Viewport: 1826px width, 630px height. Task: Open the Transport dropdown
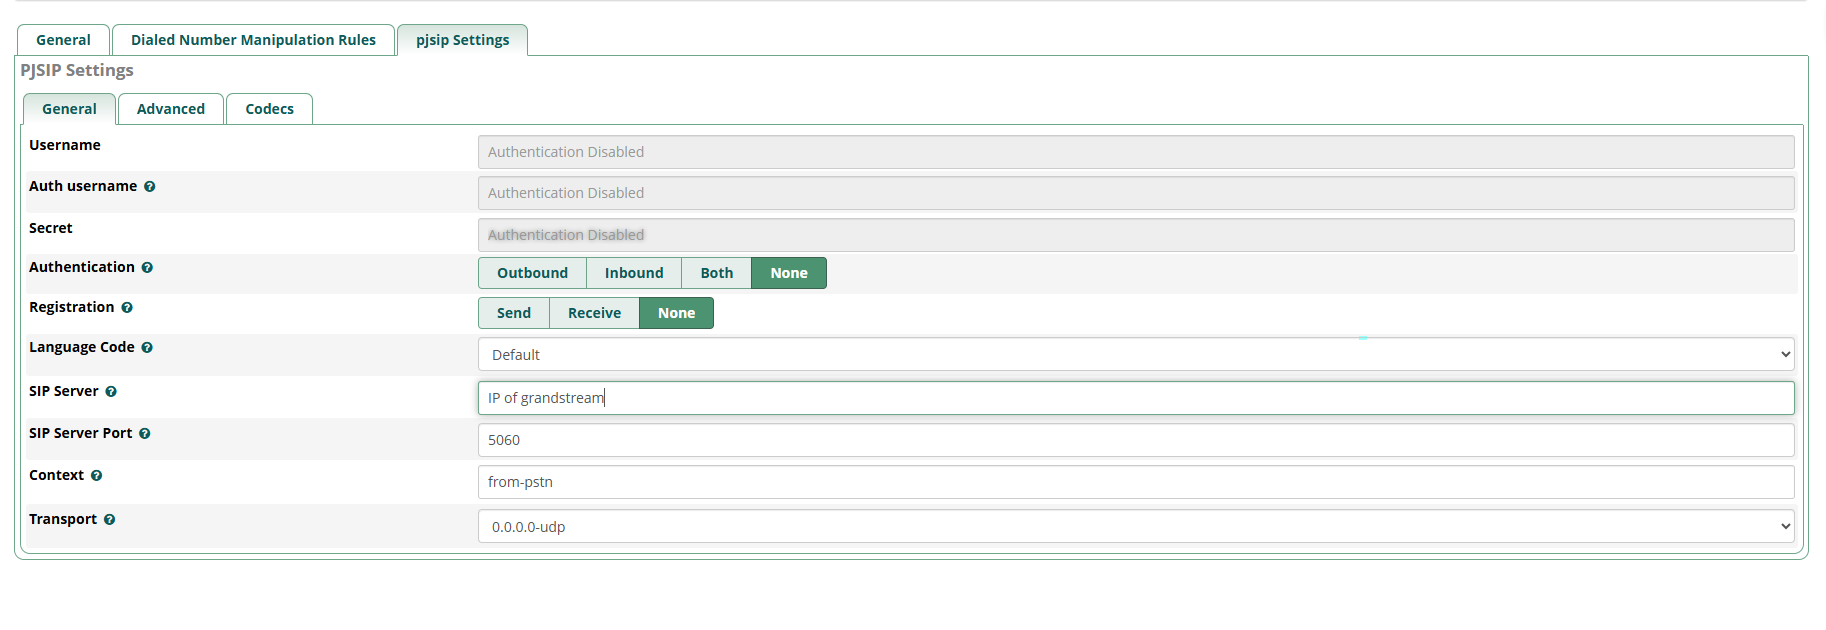tap(1135, 527)
